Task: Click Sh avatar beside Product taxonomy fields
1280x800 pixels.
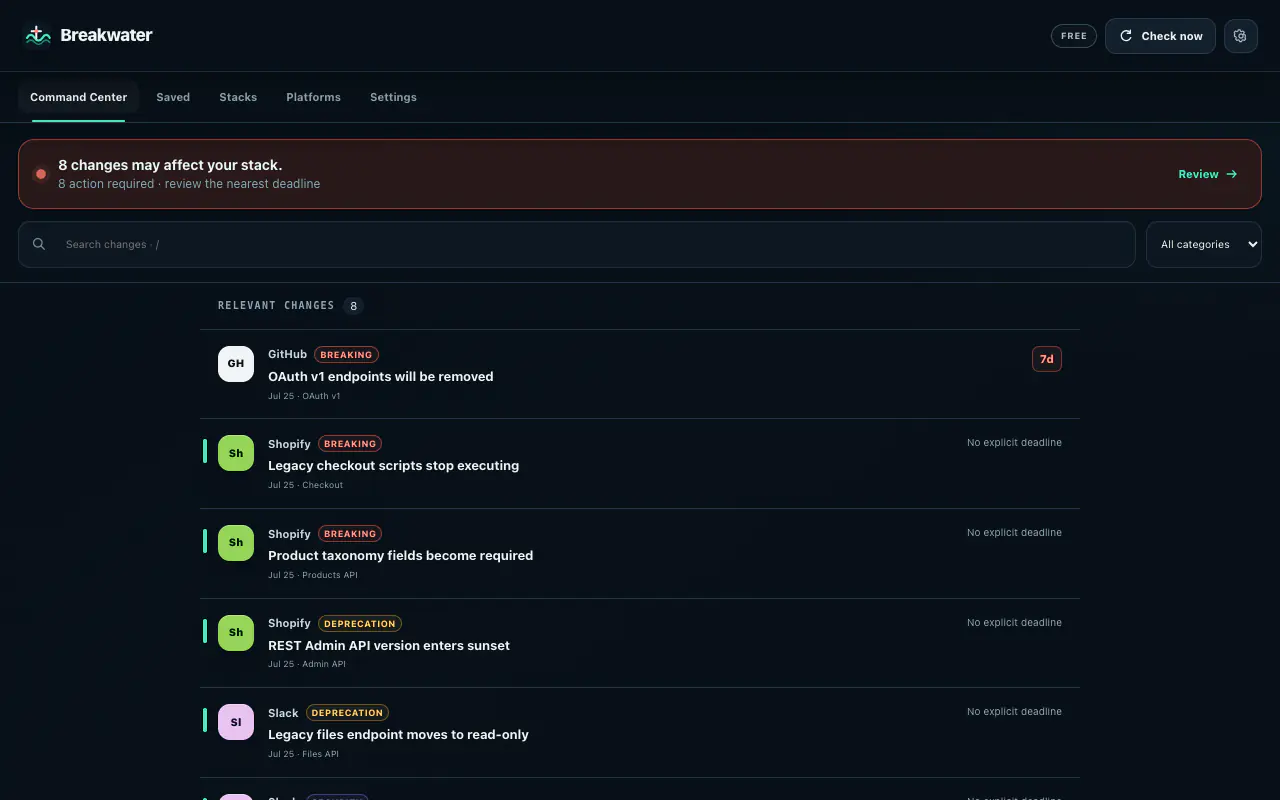Action: click(x=236, y=543)
